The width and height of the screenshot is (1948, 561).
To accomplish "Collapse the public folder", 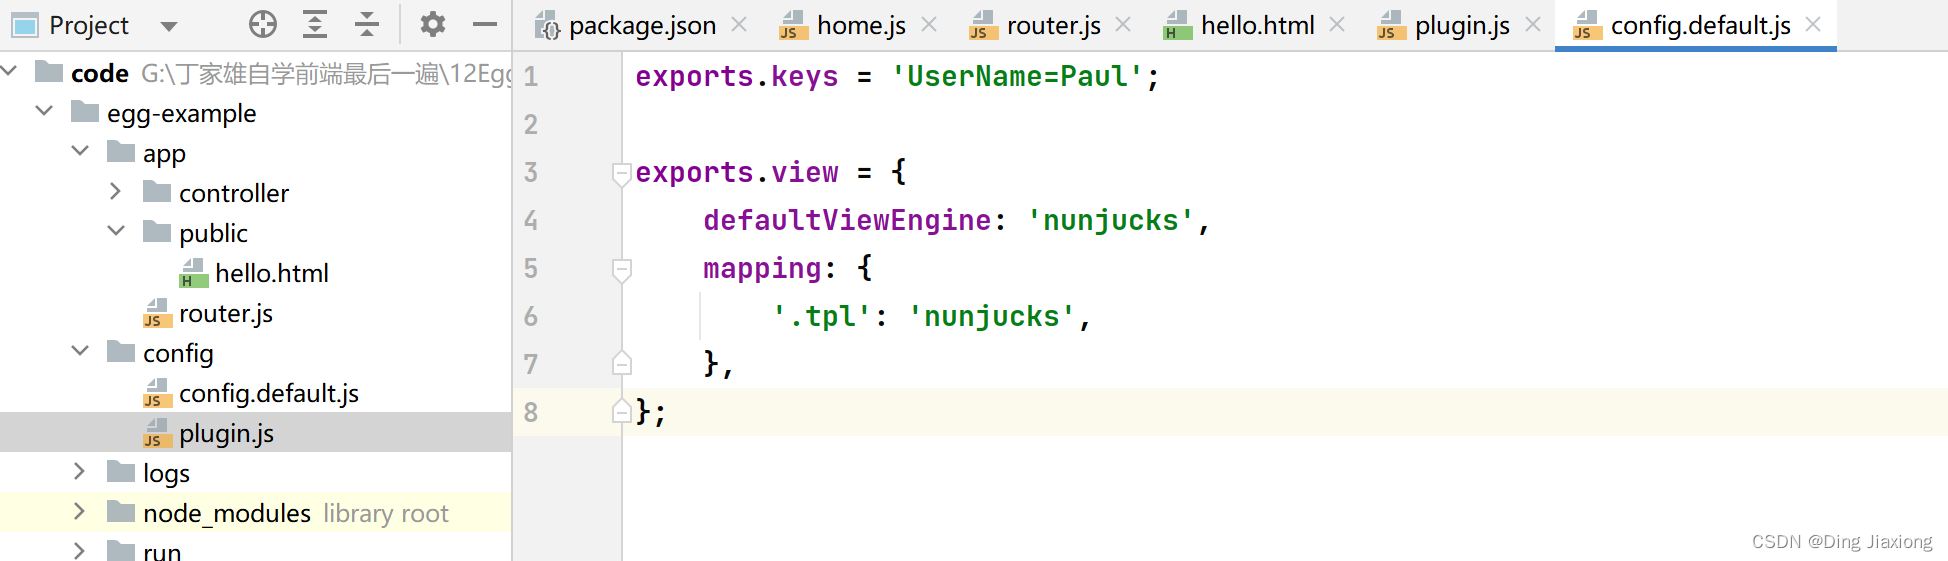I will (x=116, y=231).
